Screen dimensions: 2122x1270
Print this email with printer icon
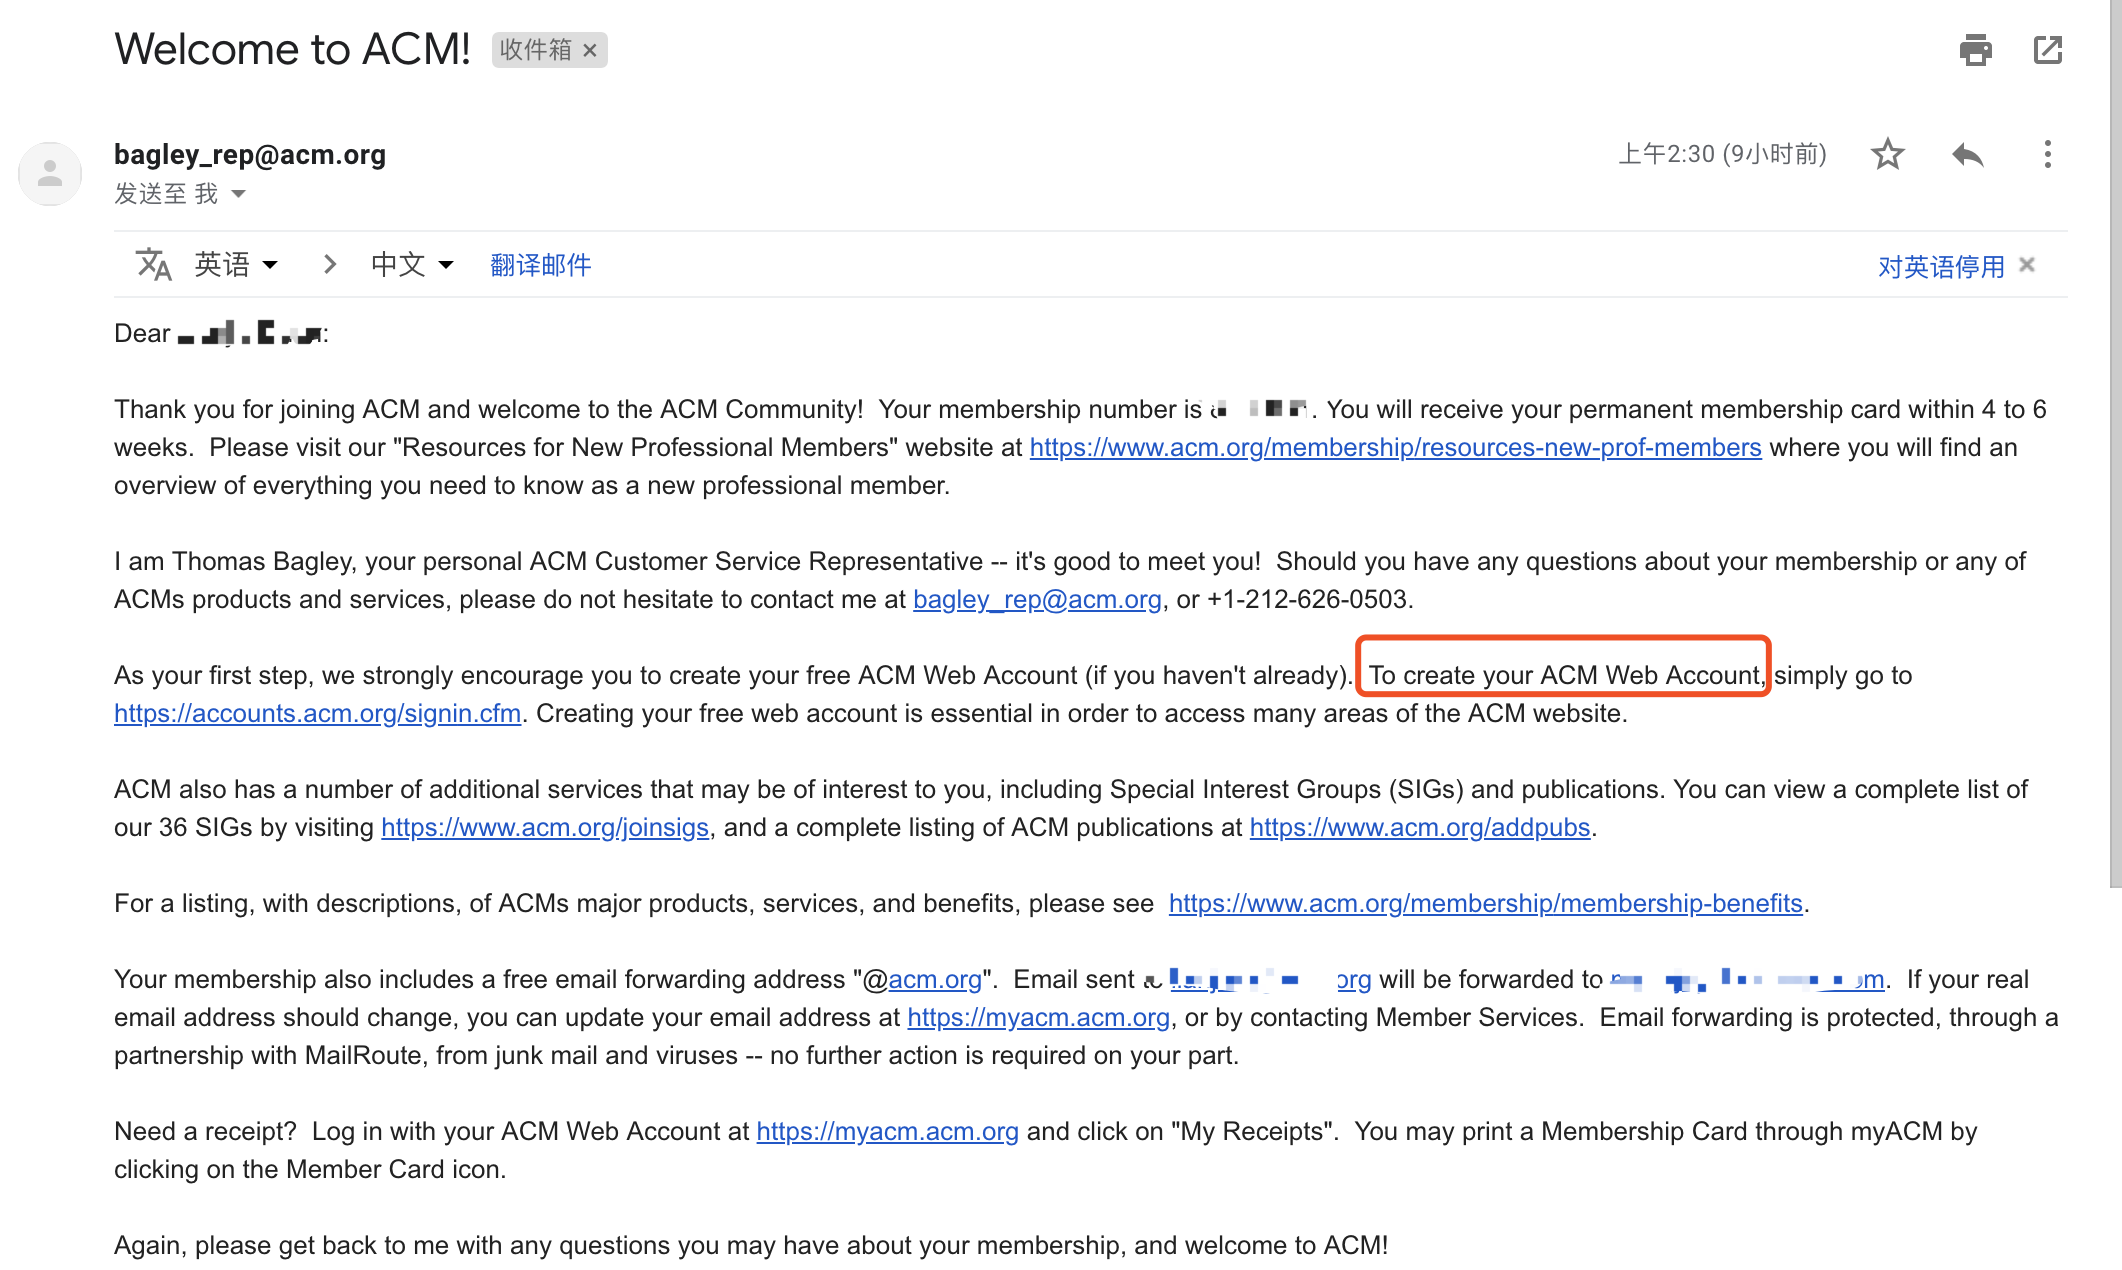point(1975,50)
